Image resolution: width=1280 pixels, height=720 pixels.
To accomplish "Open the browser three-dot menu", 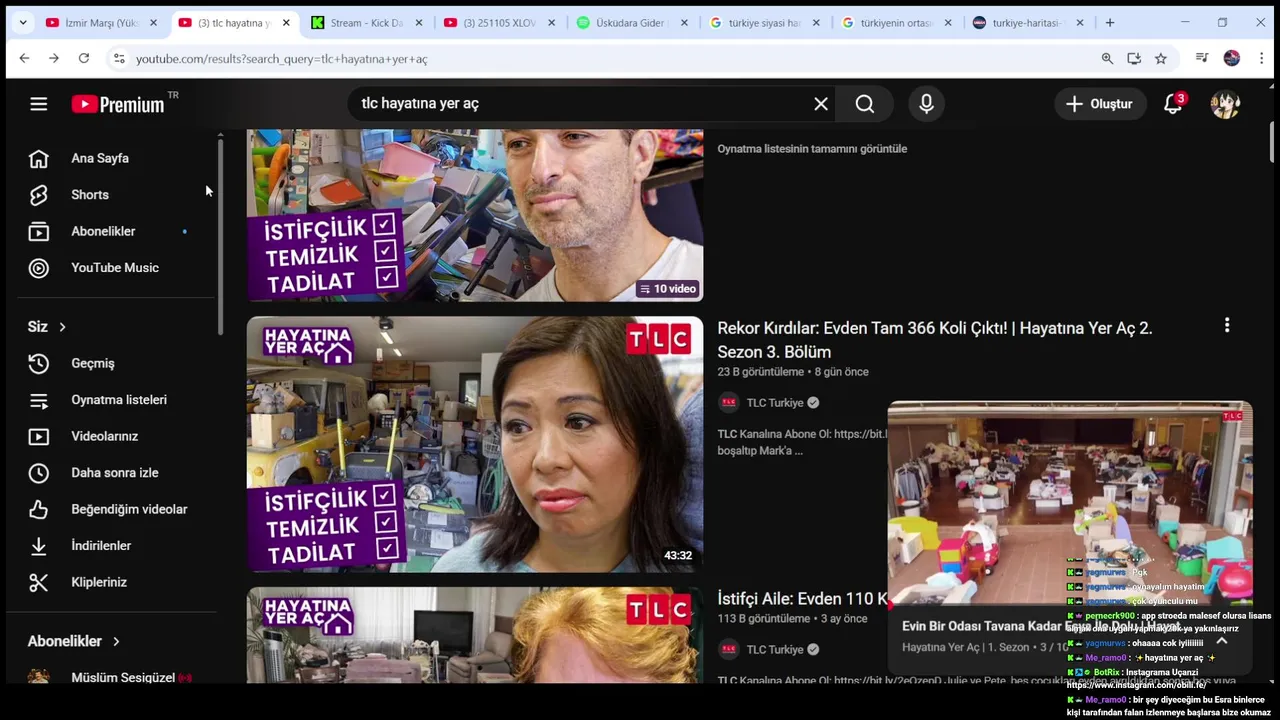I will 1262,59.
